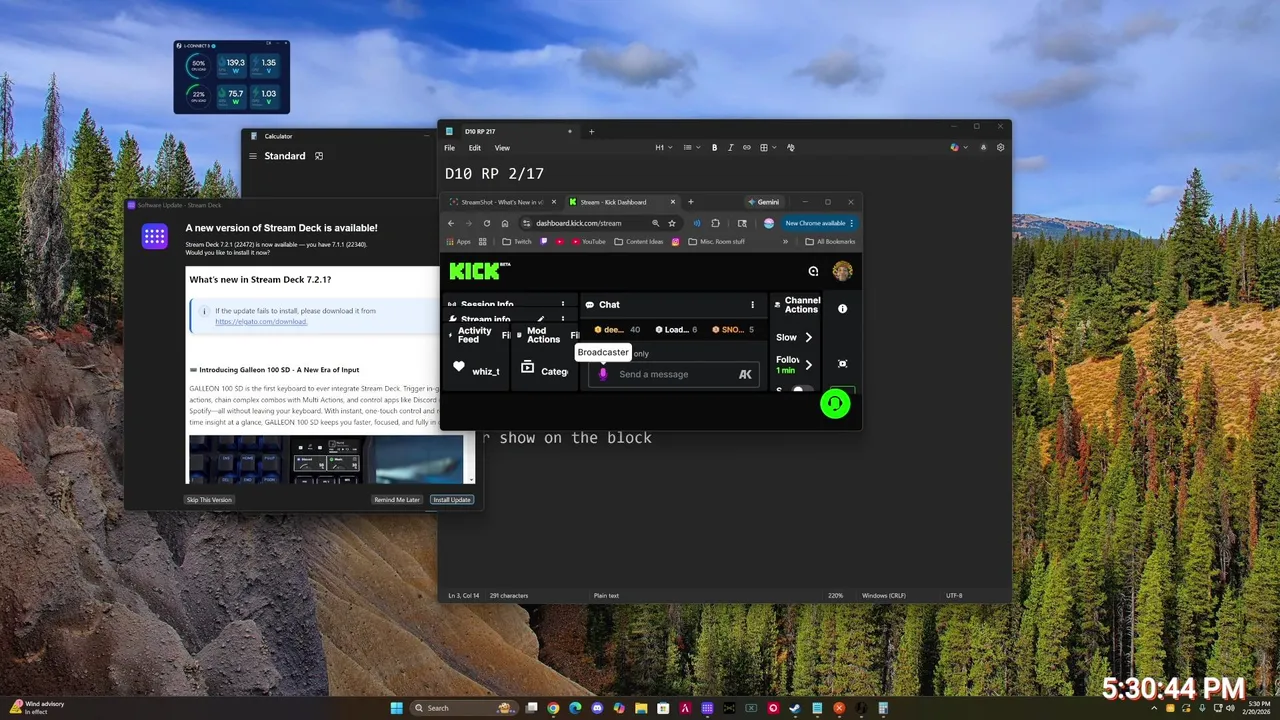The image size is (1280, 720).
Task: Go to Chrome home page
Action: [505, 223]
